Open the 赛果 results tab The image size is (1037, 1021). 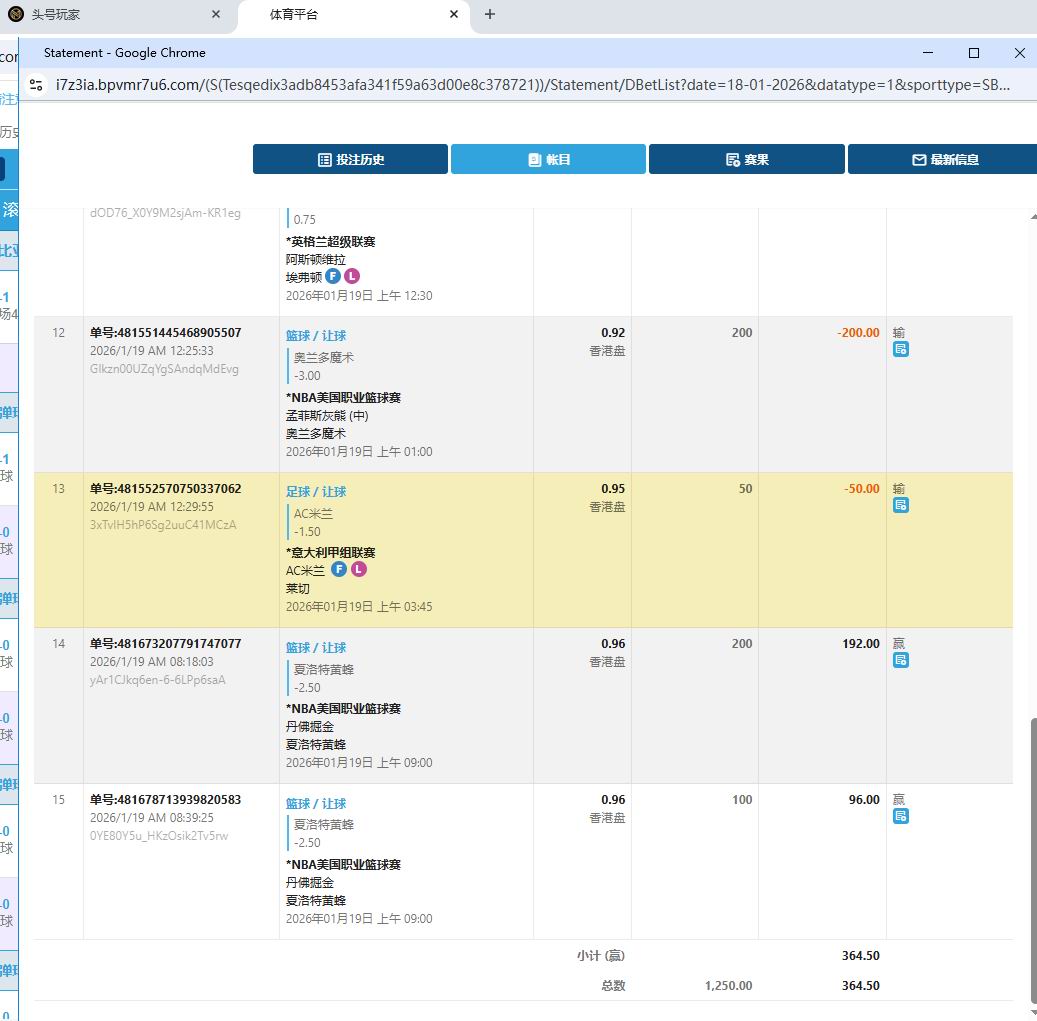(746, 159)
